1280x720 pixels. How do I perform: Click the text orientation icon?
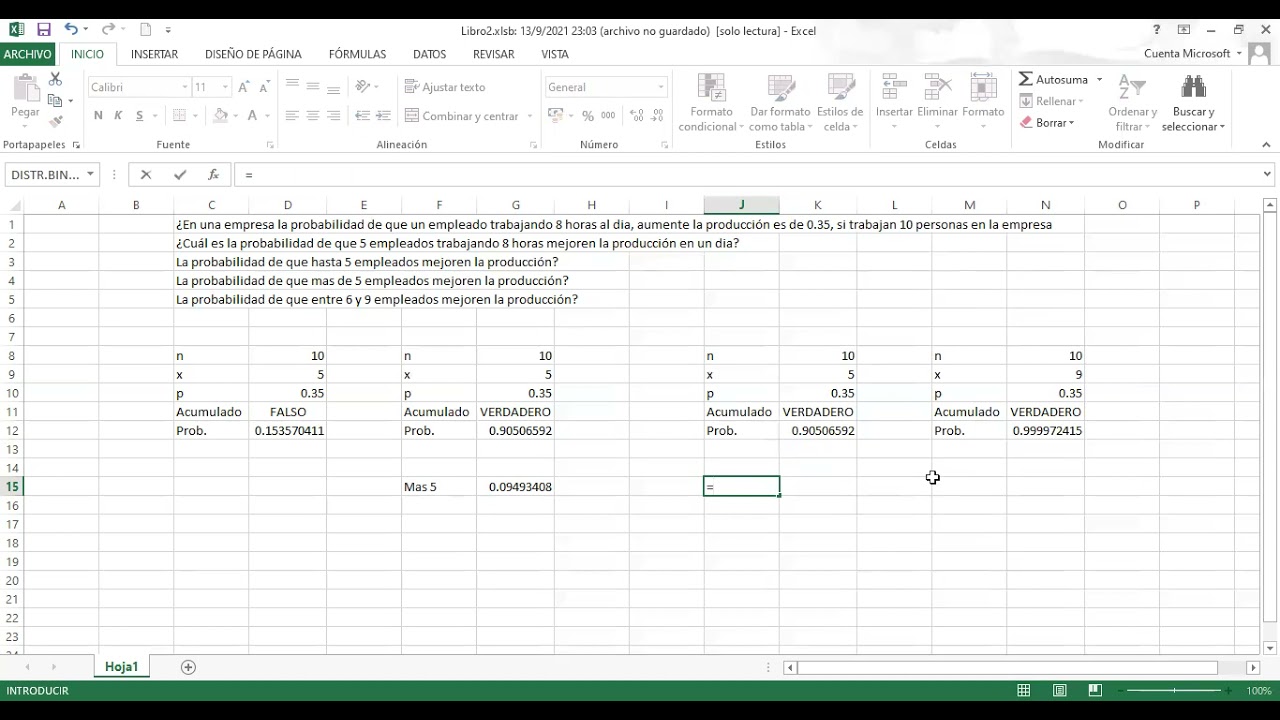pos(363,87)
